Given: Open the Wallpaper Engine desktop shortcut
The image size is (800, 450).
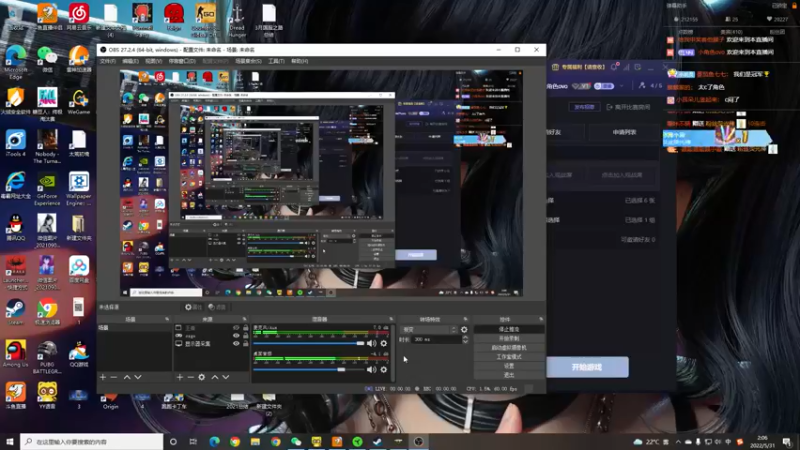Looking at the screenshot, I should coord(79,189).
